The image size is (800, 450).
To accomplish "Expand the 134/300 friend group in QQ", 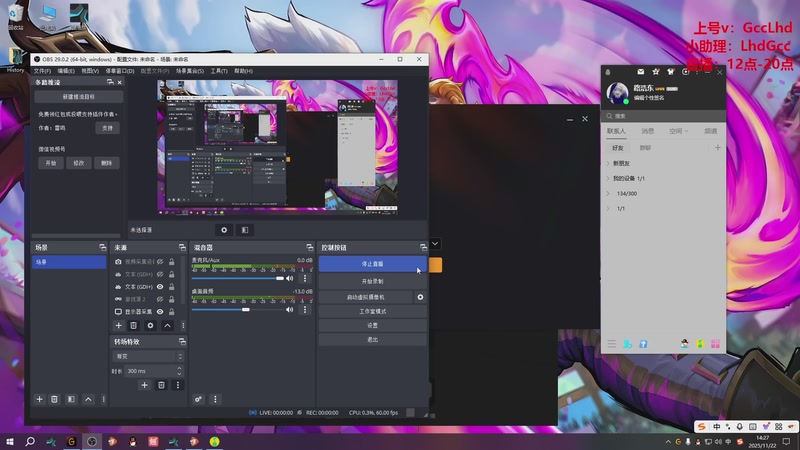I will tap(608, 193).
